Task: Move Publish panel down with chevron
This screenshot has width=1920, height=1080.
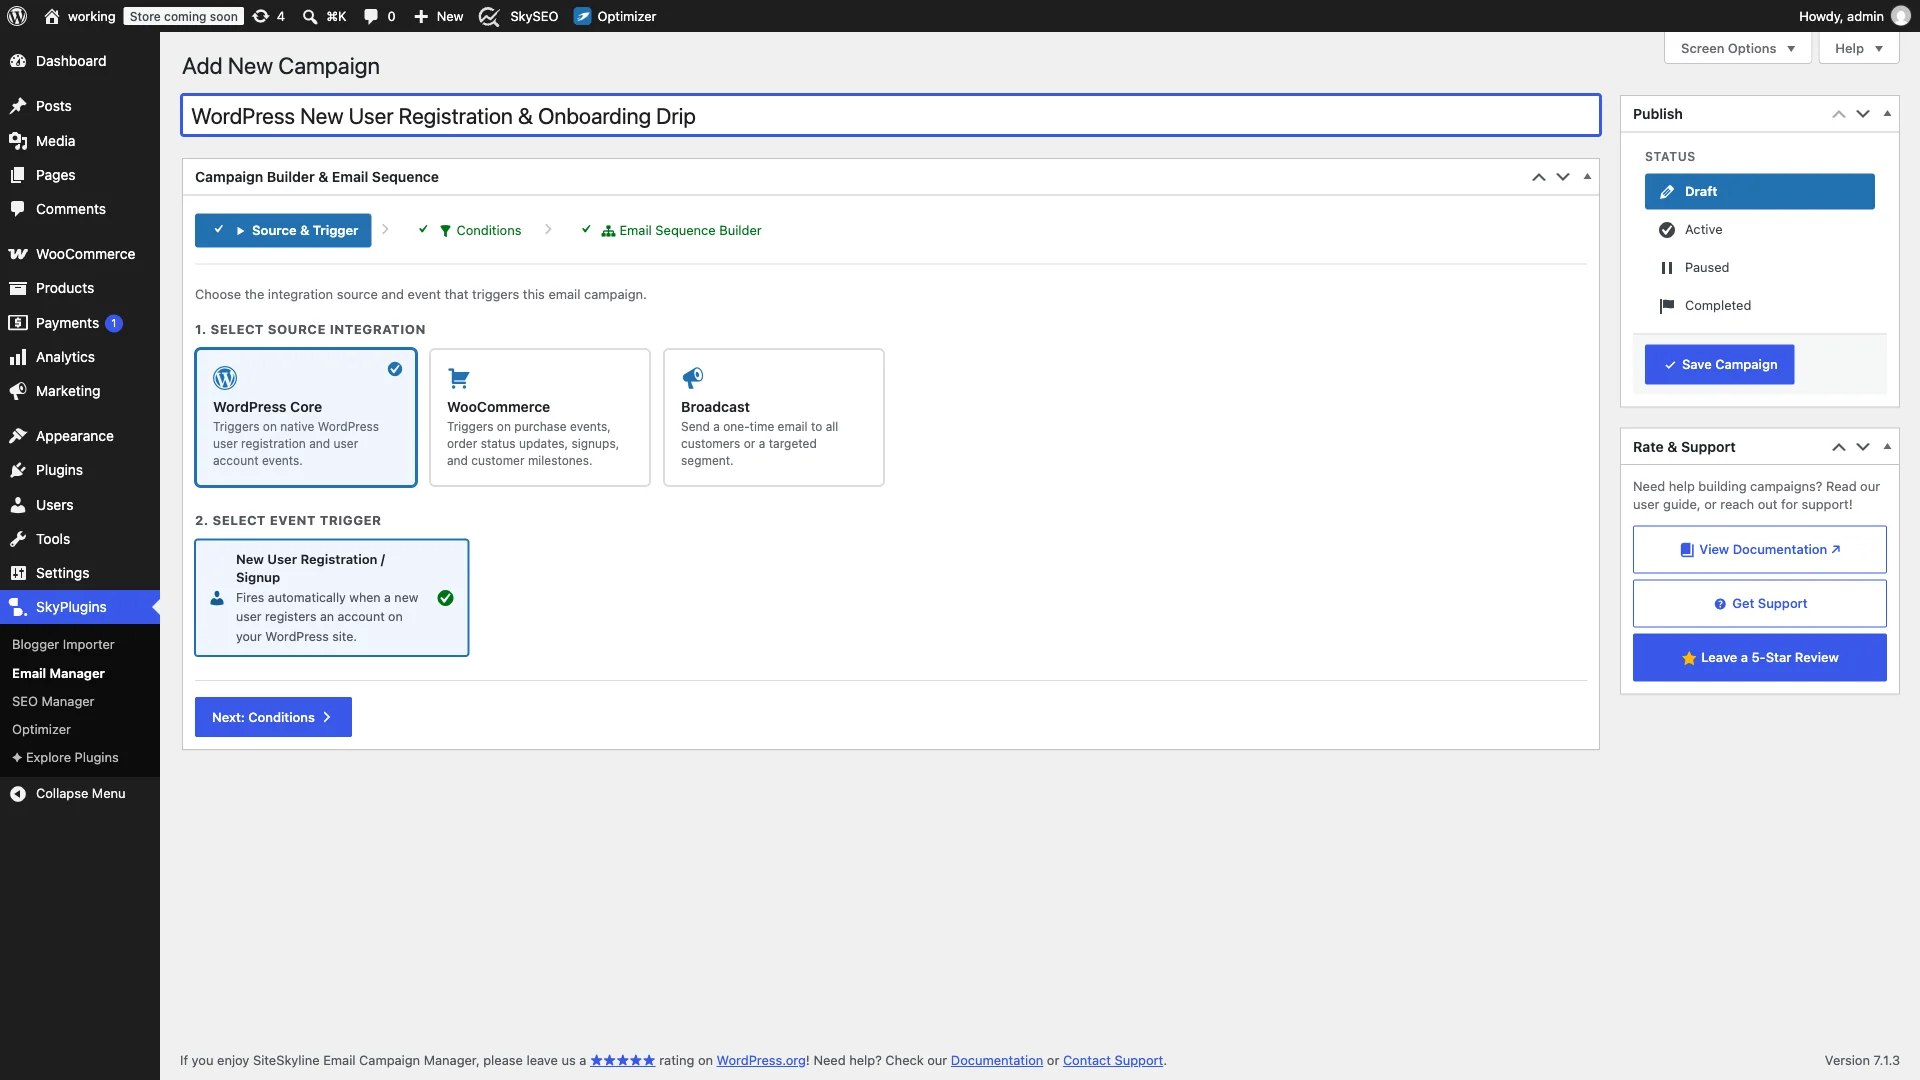Action: click(1863, 114)
